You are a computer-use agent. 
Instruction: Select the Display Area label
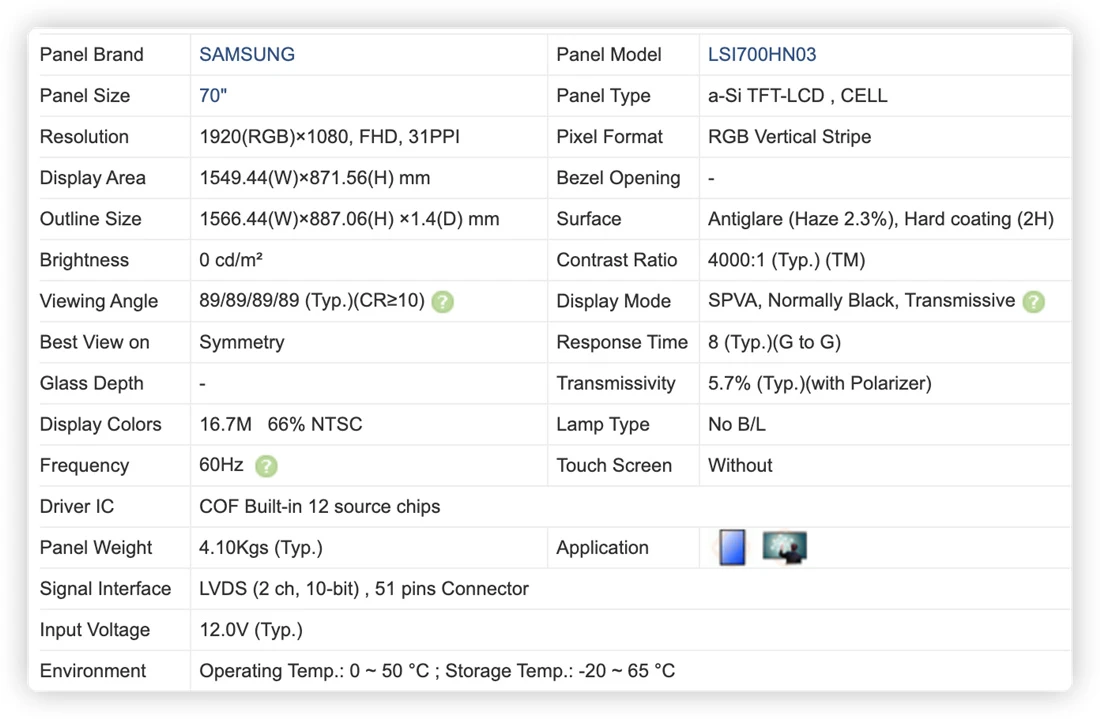(x=93, y=178)
